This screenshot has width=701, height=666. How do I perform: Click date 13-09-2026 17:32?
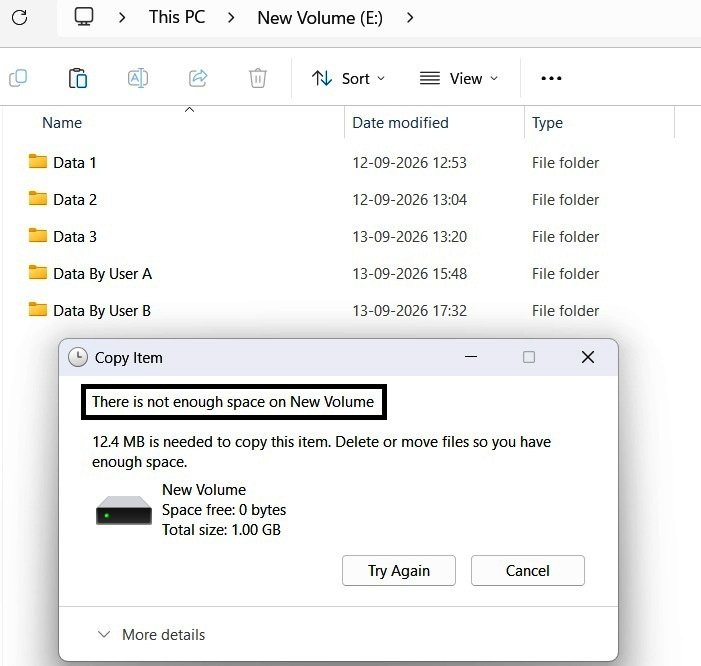point(410,311)
